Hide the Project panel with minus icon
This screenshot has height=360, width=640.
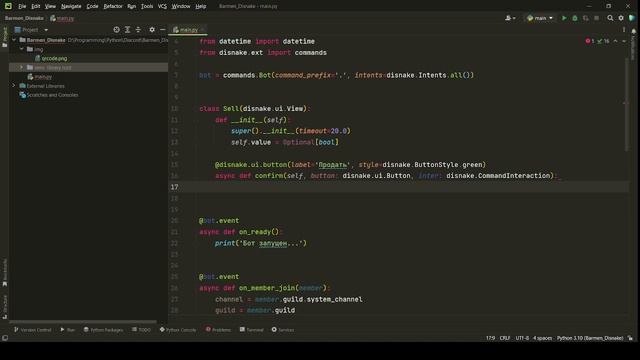[162, 30]
